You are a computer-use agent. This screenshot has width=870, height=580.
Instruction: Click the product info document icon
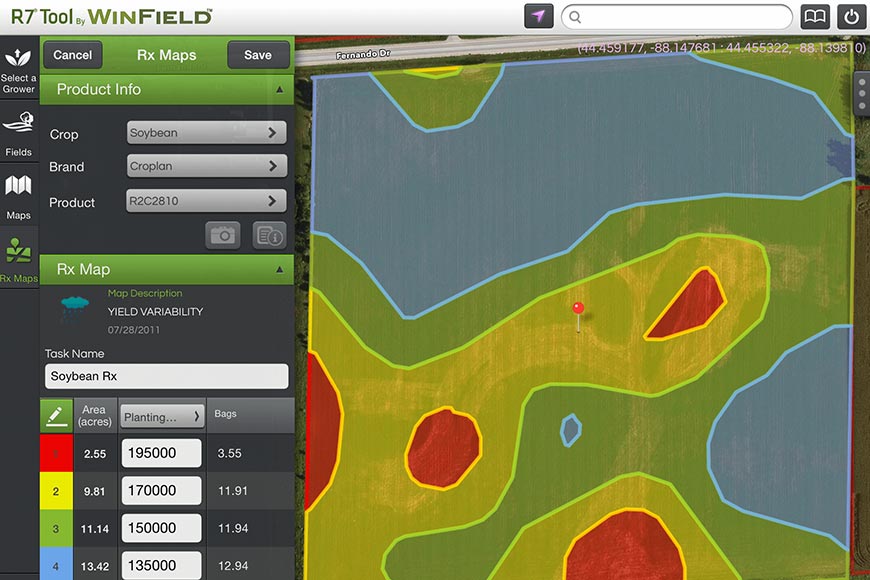(270, 235)
